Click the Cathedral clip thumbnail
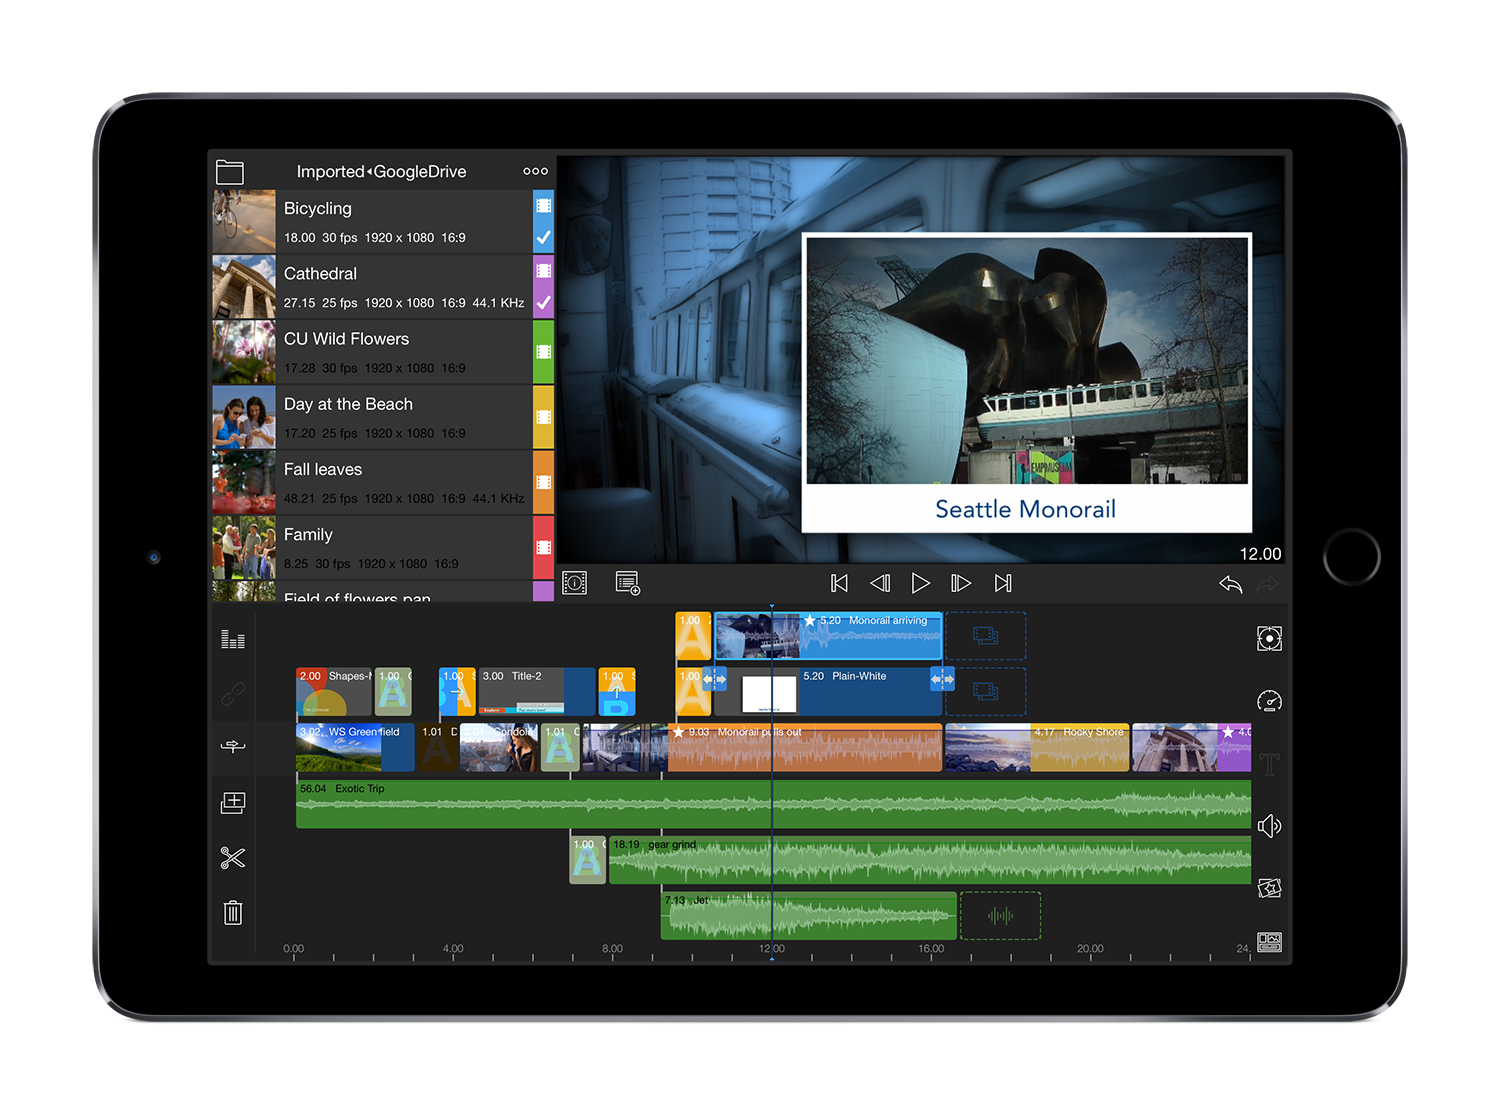The width and height of the screenshot is (1500, 1114). [244, 287]
